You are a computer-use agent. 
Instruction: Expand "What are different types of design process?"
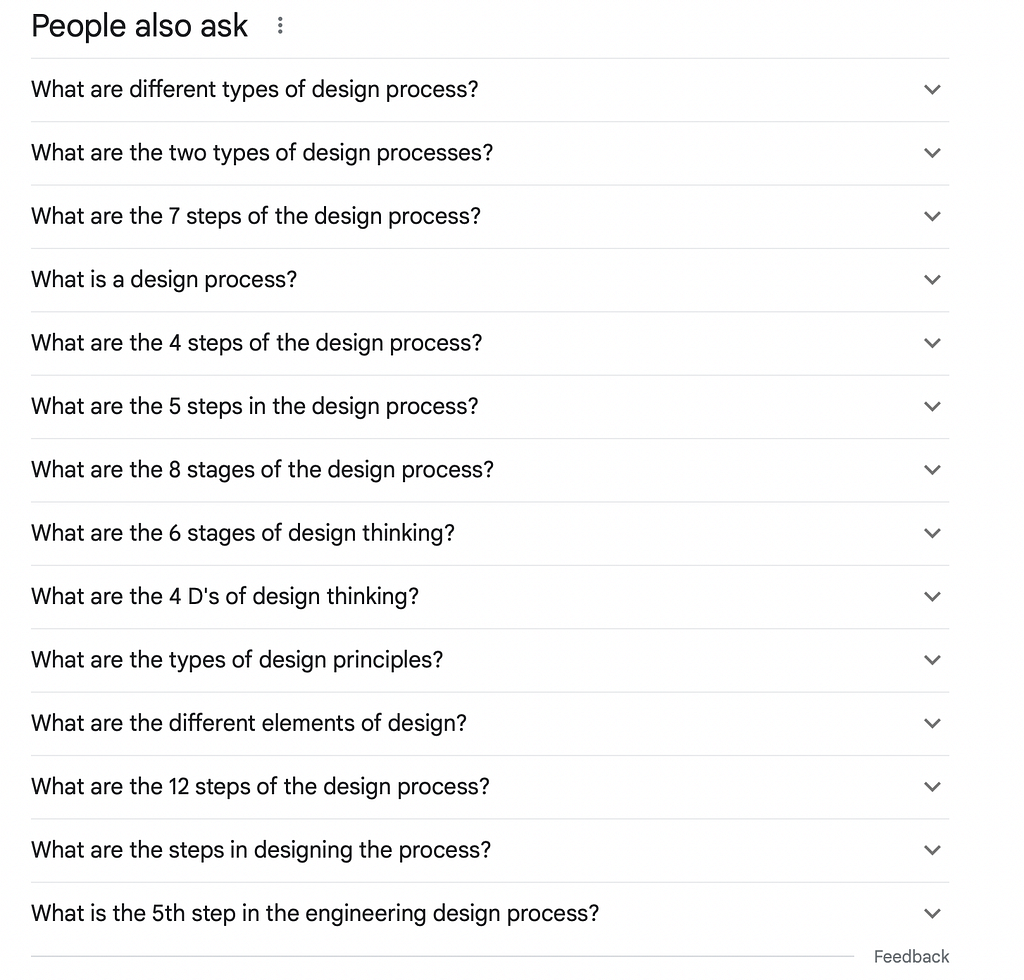932,90
